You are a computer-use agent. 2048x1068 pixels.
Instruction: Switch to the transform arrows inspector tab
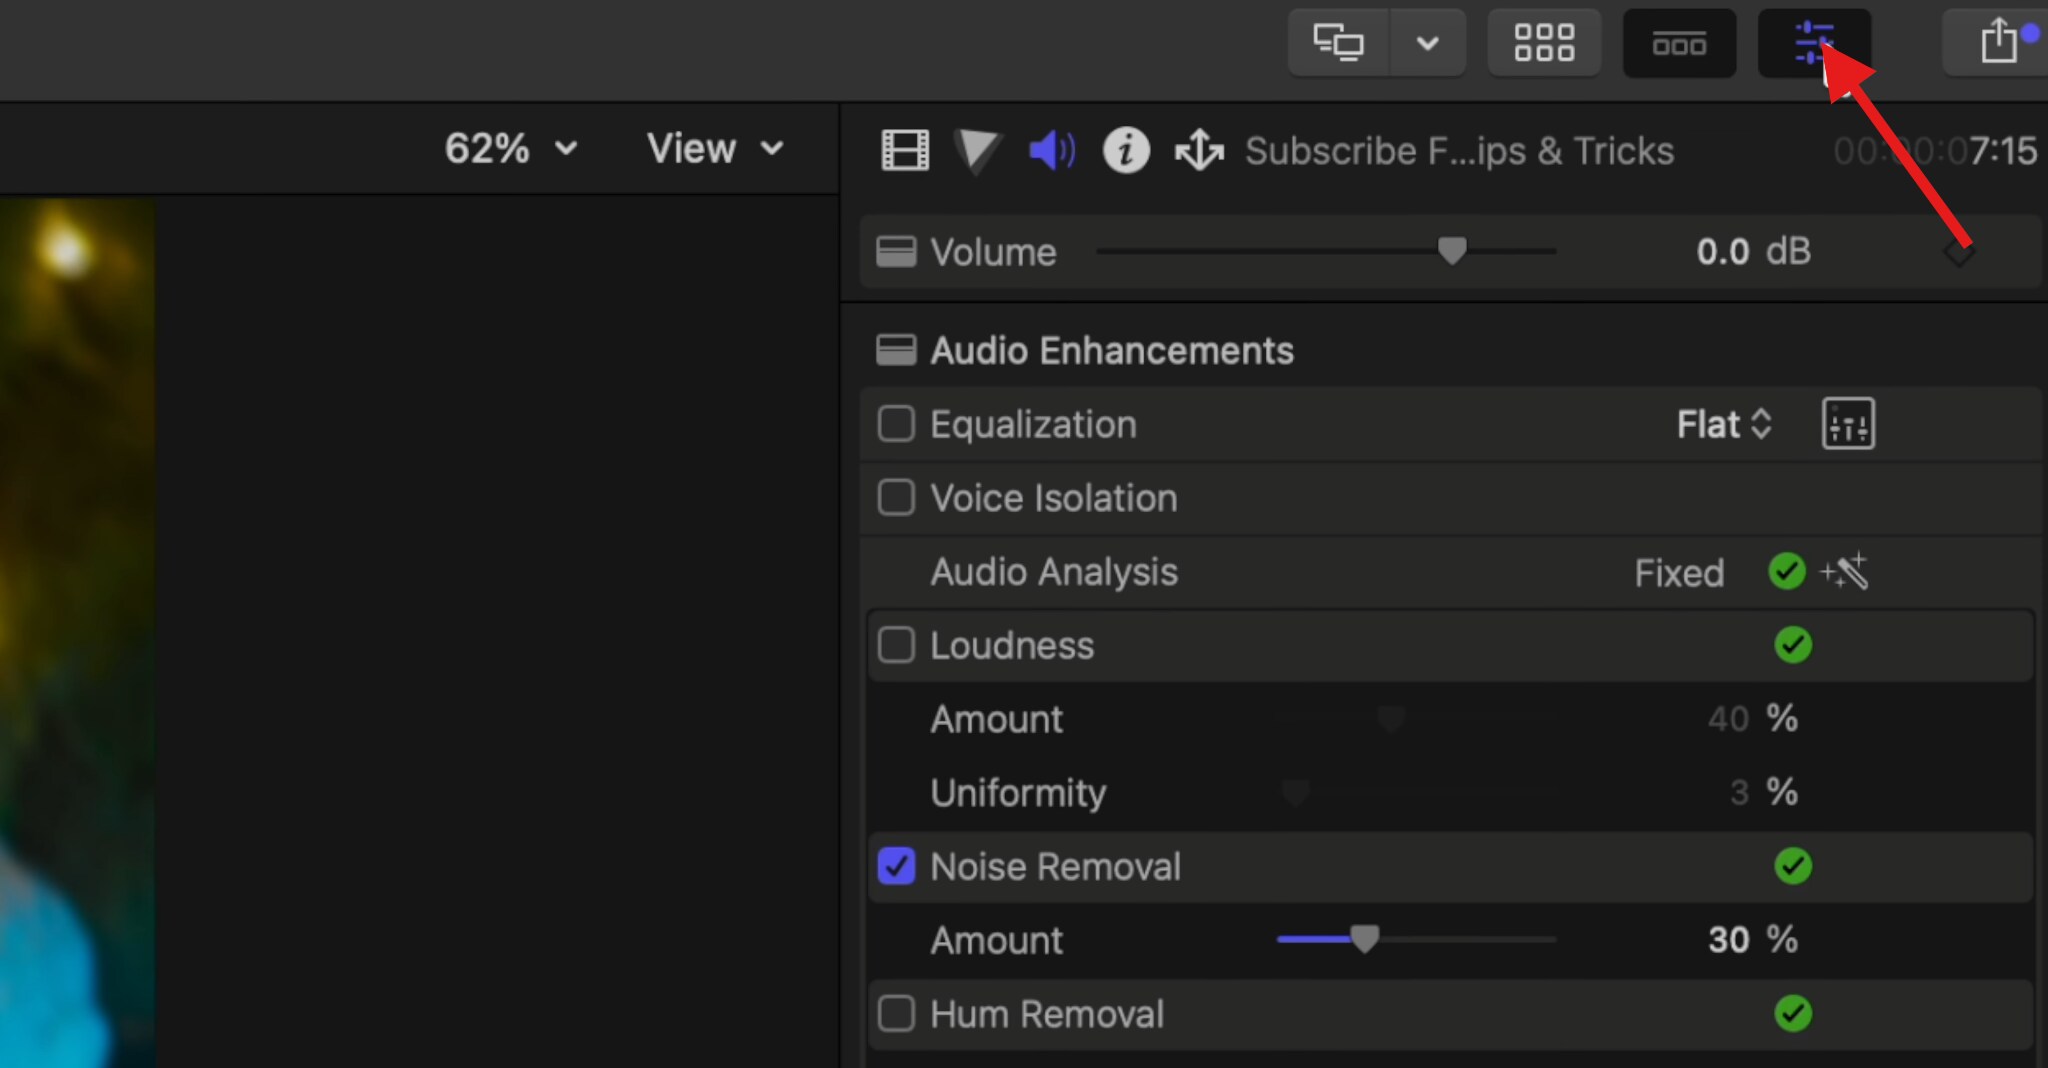click(x=1196, y=150)
